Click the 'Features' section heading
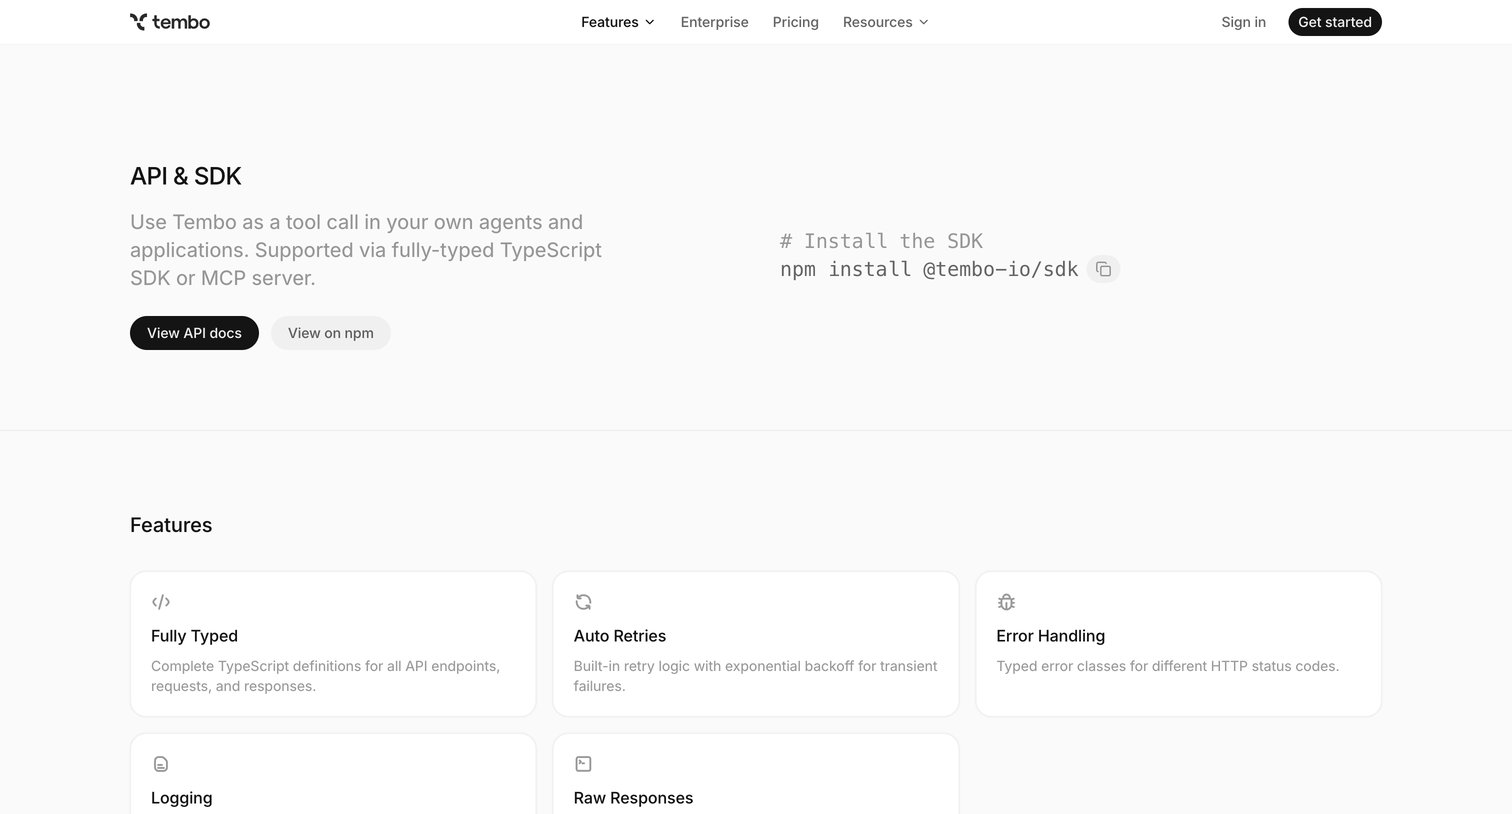 pos(171,525)
